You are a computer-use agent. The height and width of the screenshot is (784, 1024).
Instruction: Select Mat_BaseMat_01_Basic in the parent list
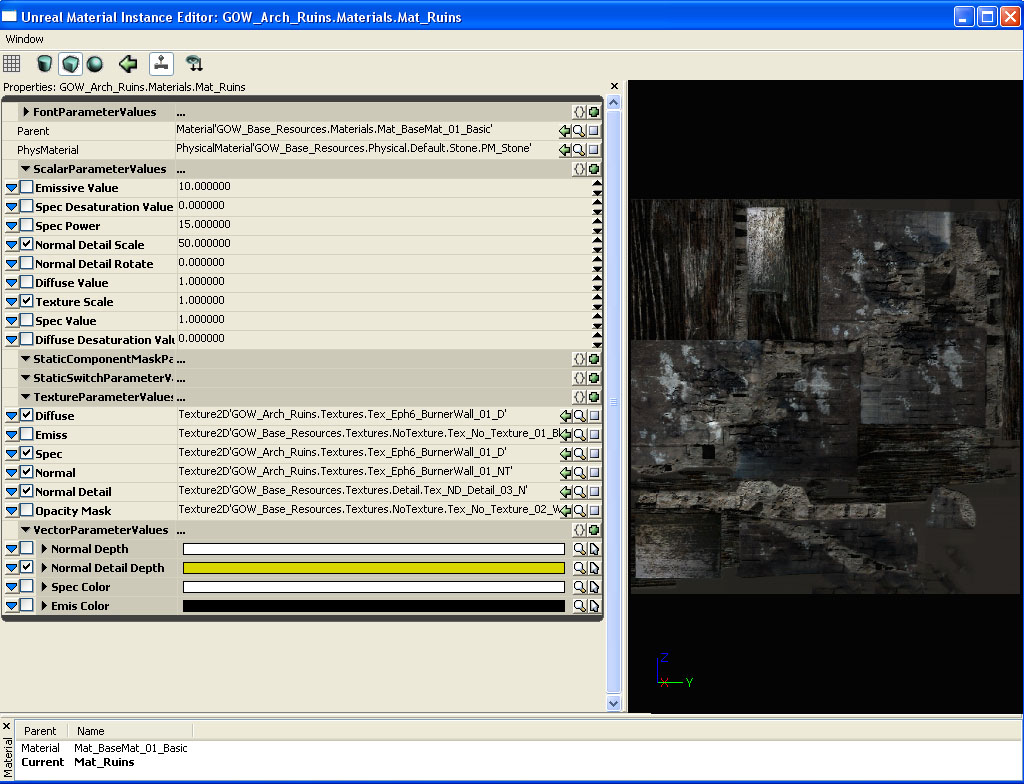[x=131, y=748]
